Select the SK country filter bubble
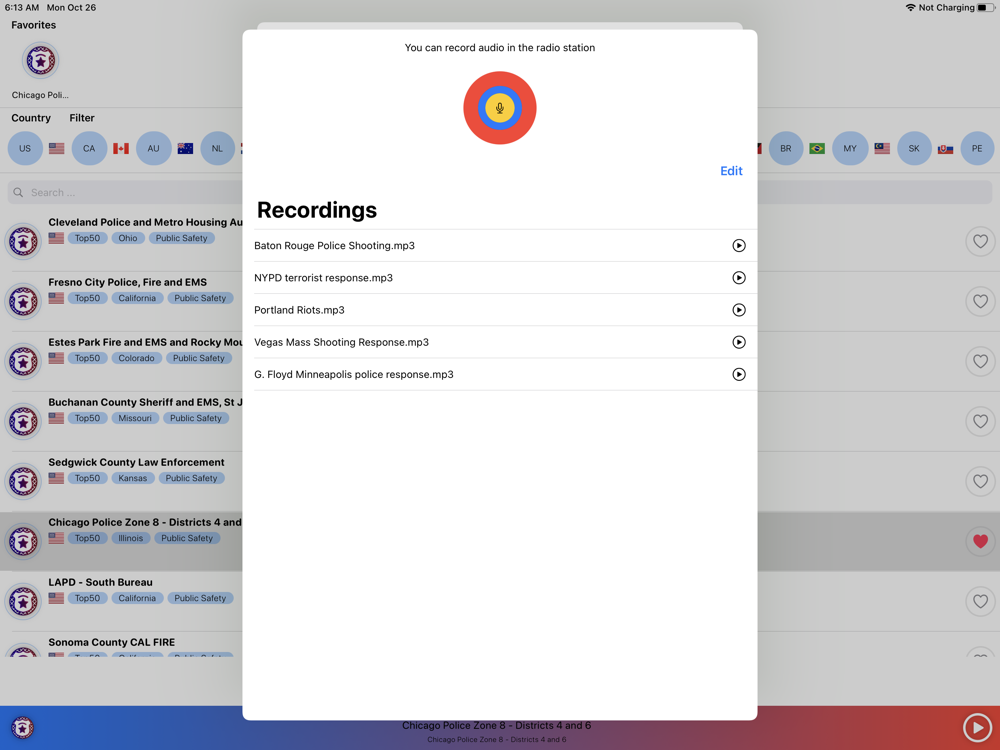The image size is (1000, 750). click(x=914, y=149)
